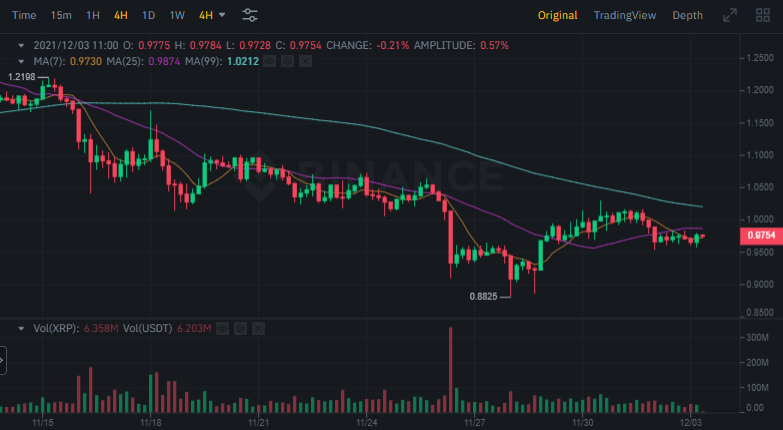Expand the chart to fullscreen
This screenshot has width=783, height=430.
click(x=728, y=16)
